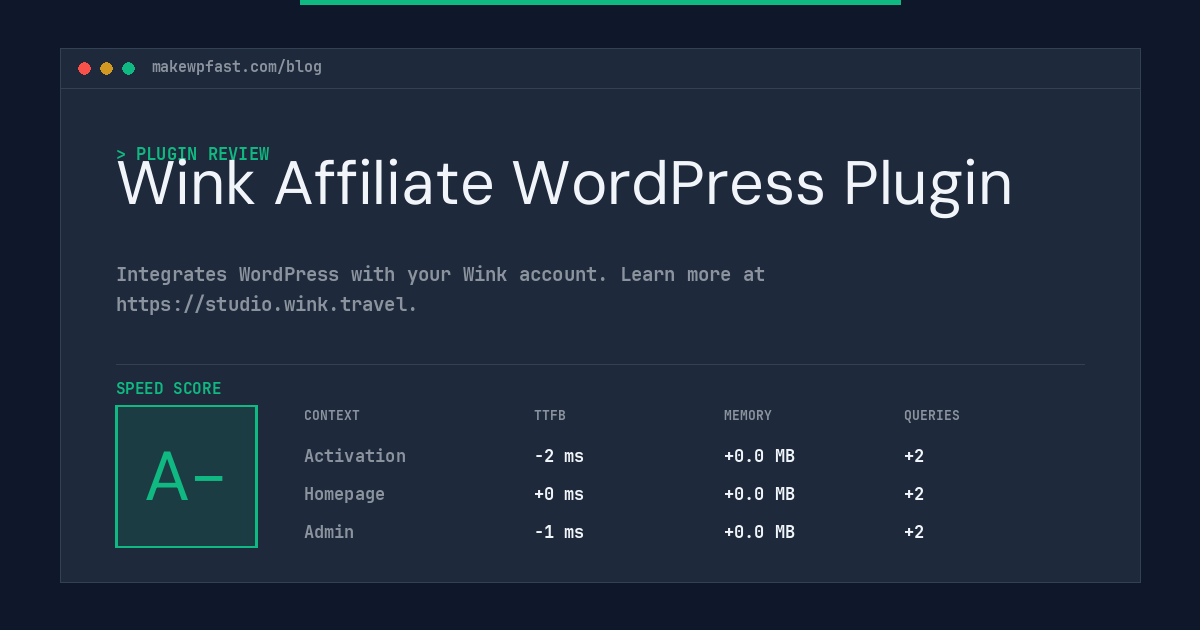Click the yellow minimize dot
The width and height of the screenshot is (1200, 630).
coord(106,68)
